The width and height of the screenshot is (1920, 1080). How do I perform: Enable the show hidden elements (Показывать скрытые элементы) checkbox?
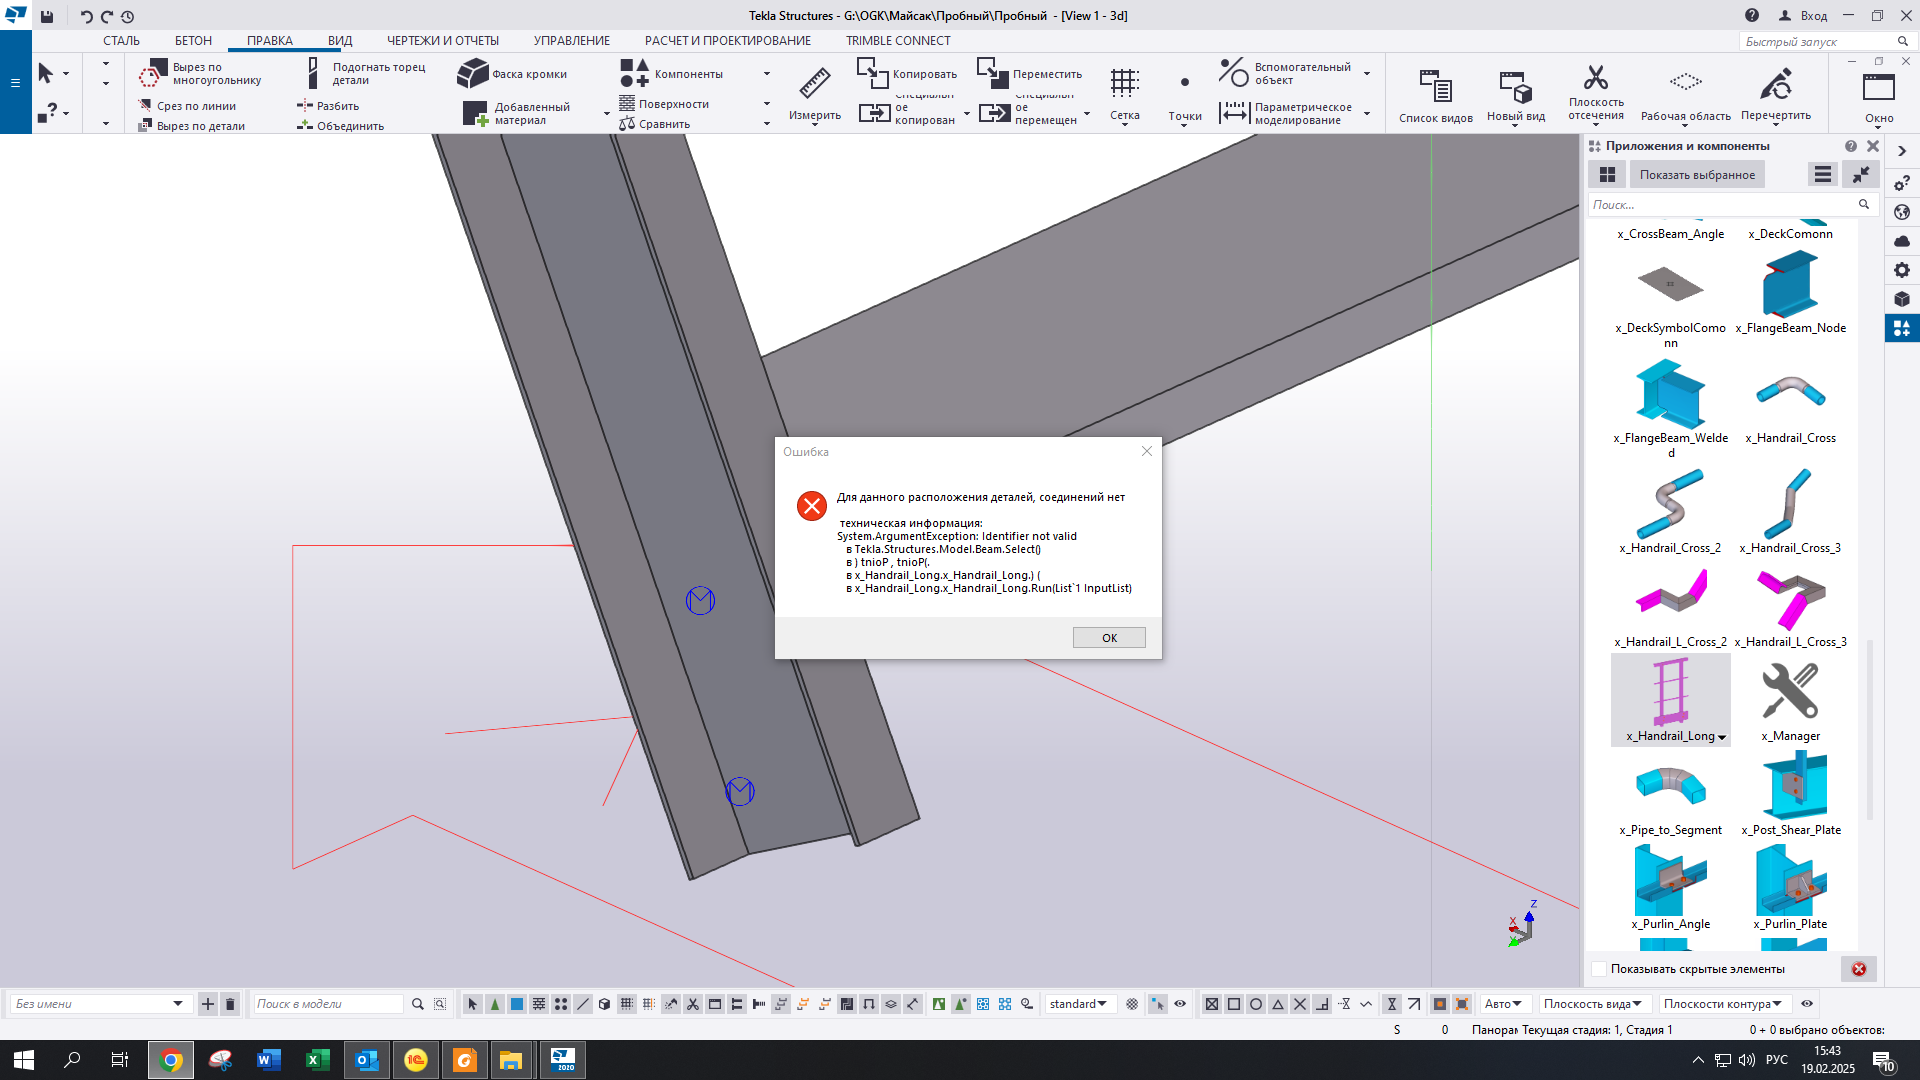click(1599, 969)
